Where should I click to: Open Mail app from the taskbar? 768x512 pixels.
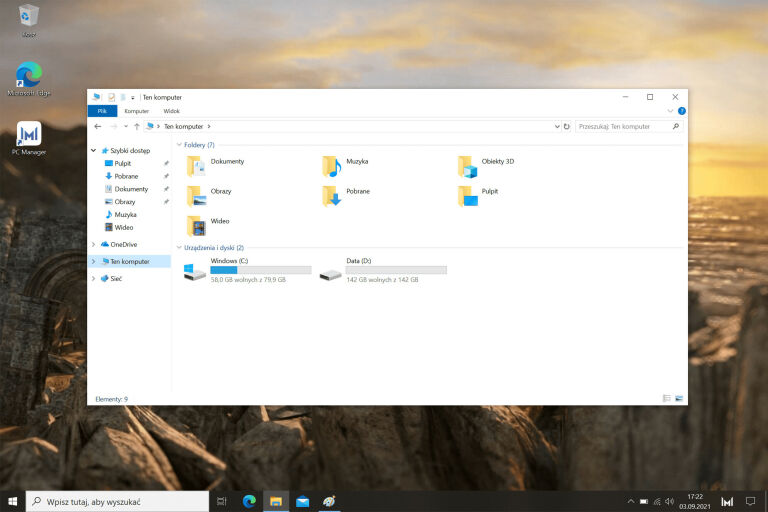pos(303,501)
